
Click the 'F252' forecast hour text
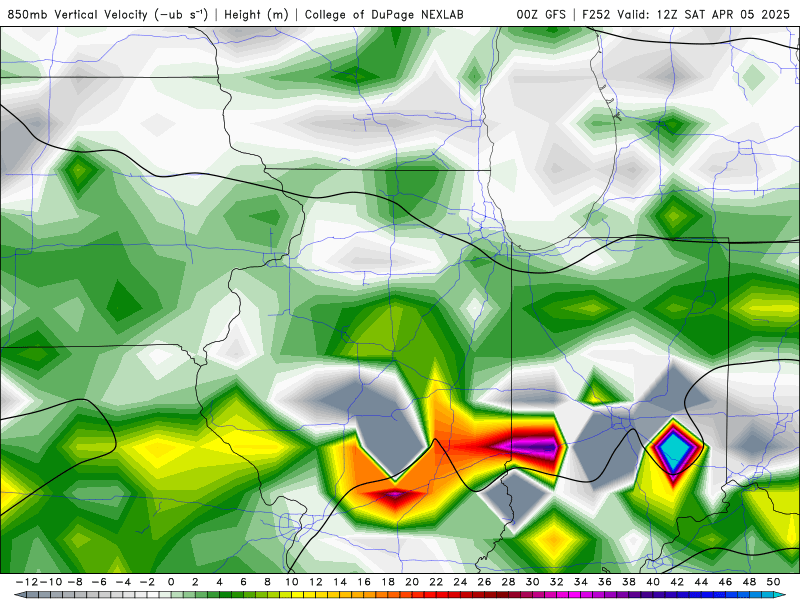596,15
